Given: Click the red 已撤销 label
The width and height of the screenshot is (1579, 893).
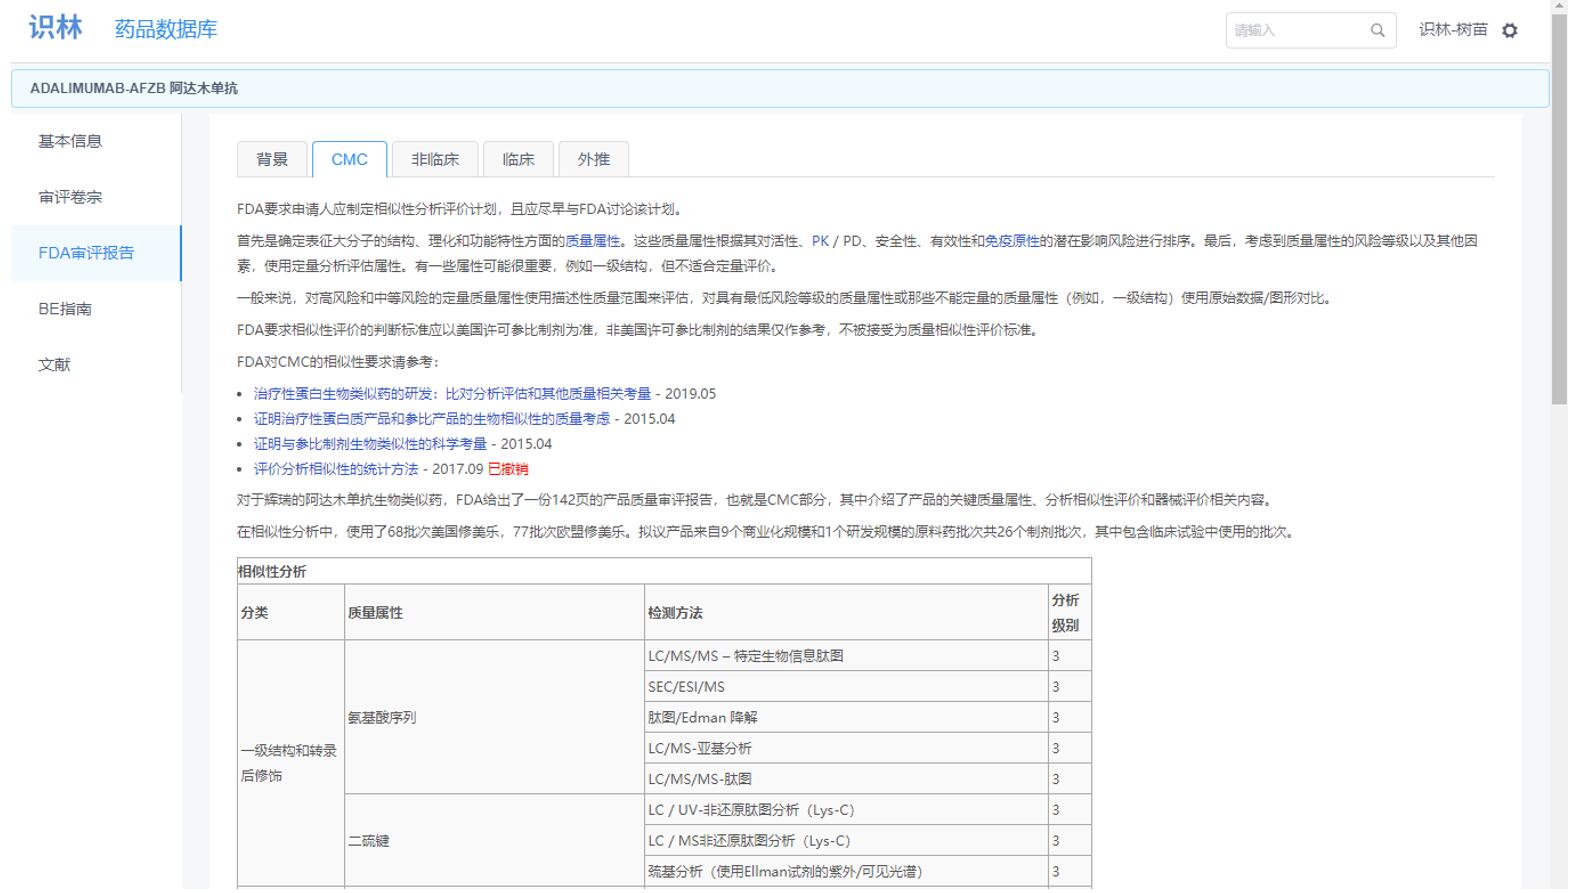Looking at the screenshot, I should pos(508,469).
